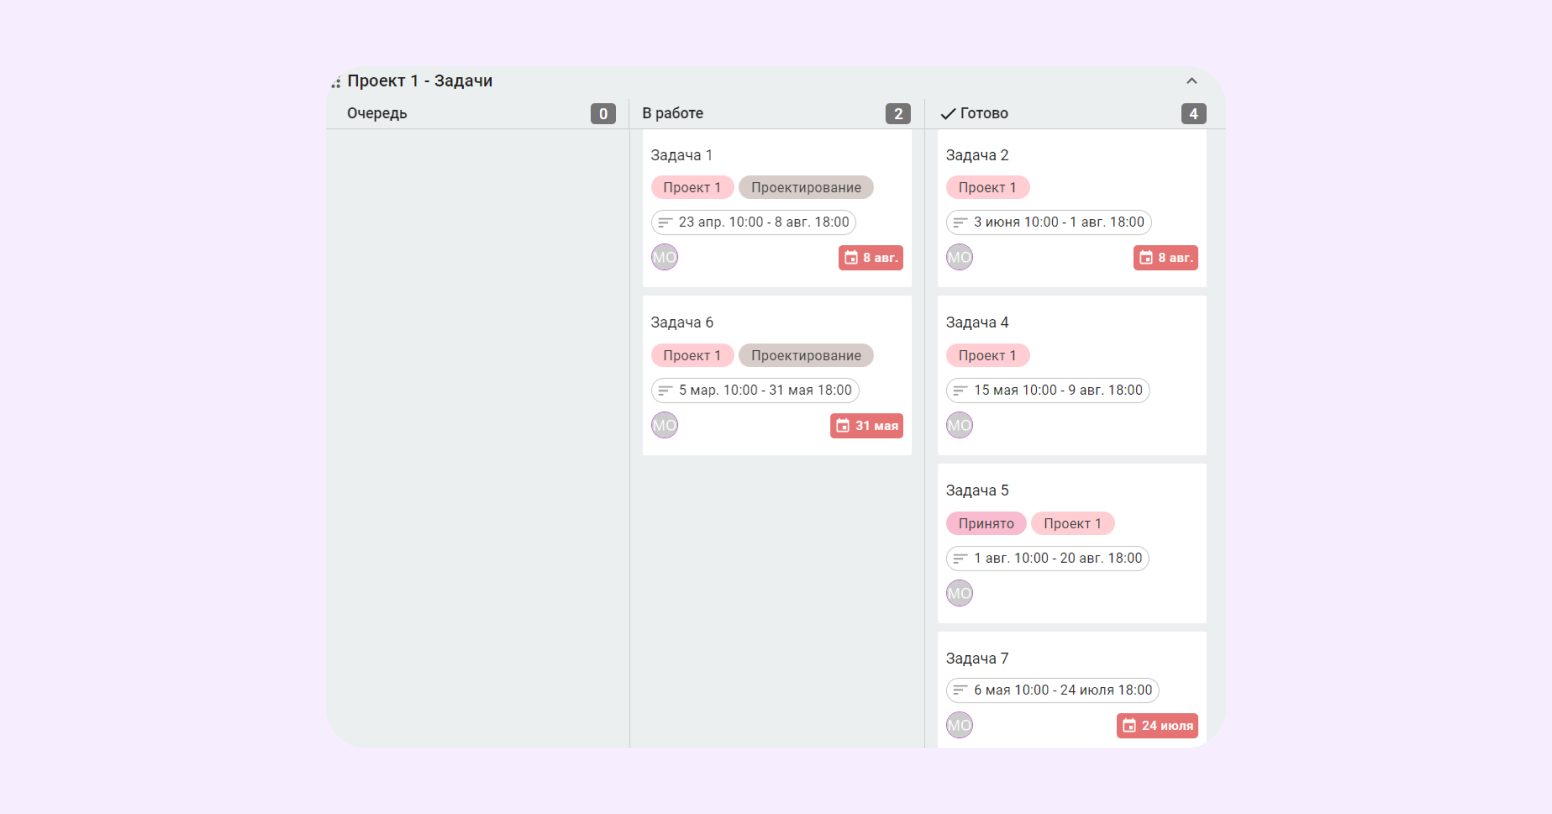Click the Проект 1 tag on Задача 5
Viewport: 1552px width, 814px height.
(1072, 523)
